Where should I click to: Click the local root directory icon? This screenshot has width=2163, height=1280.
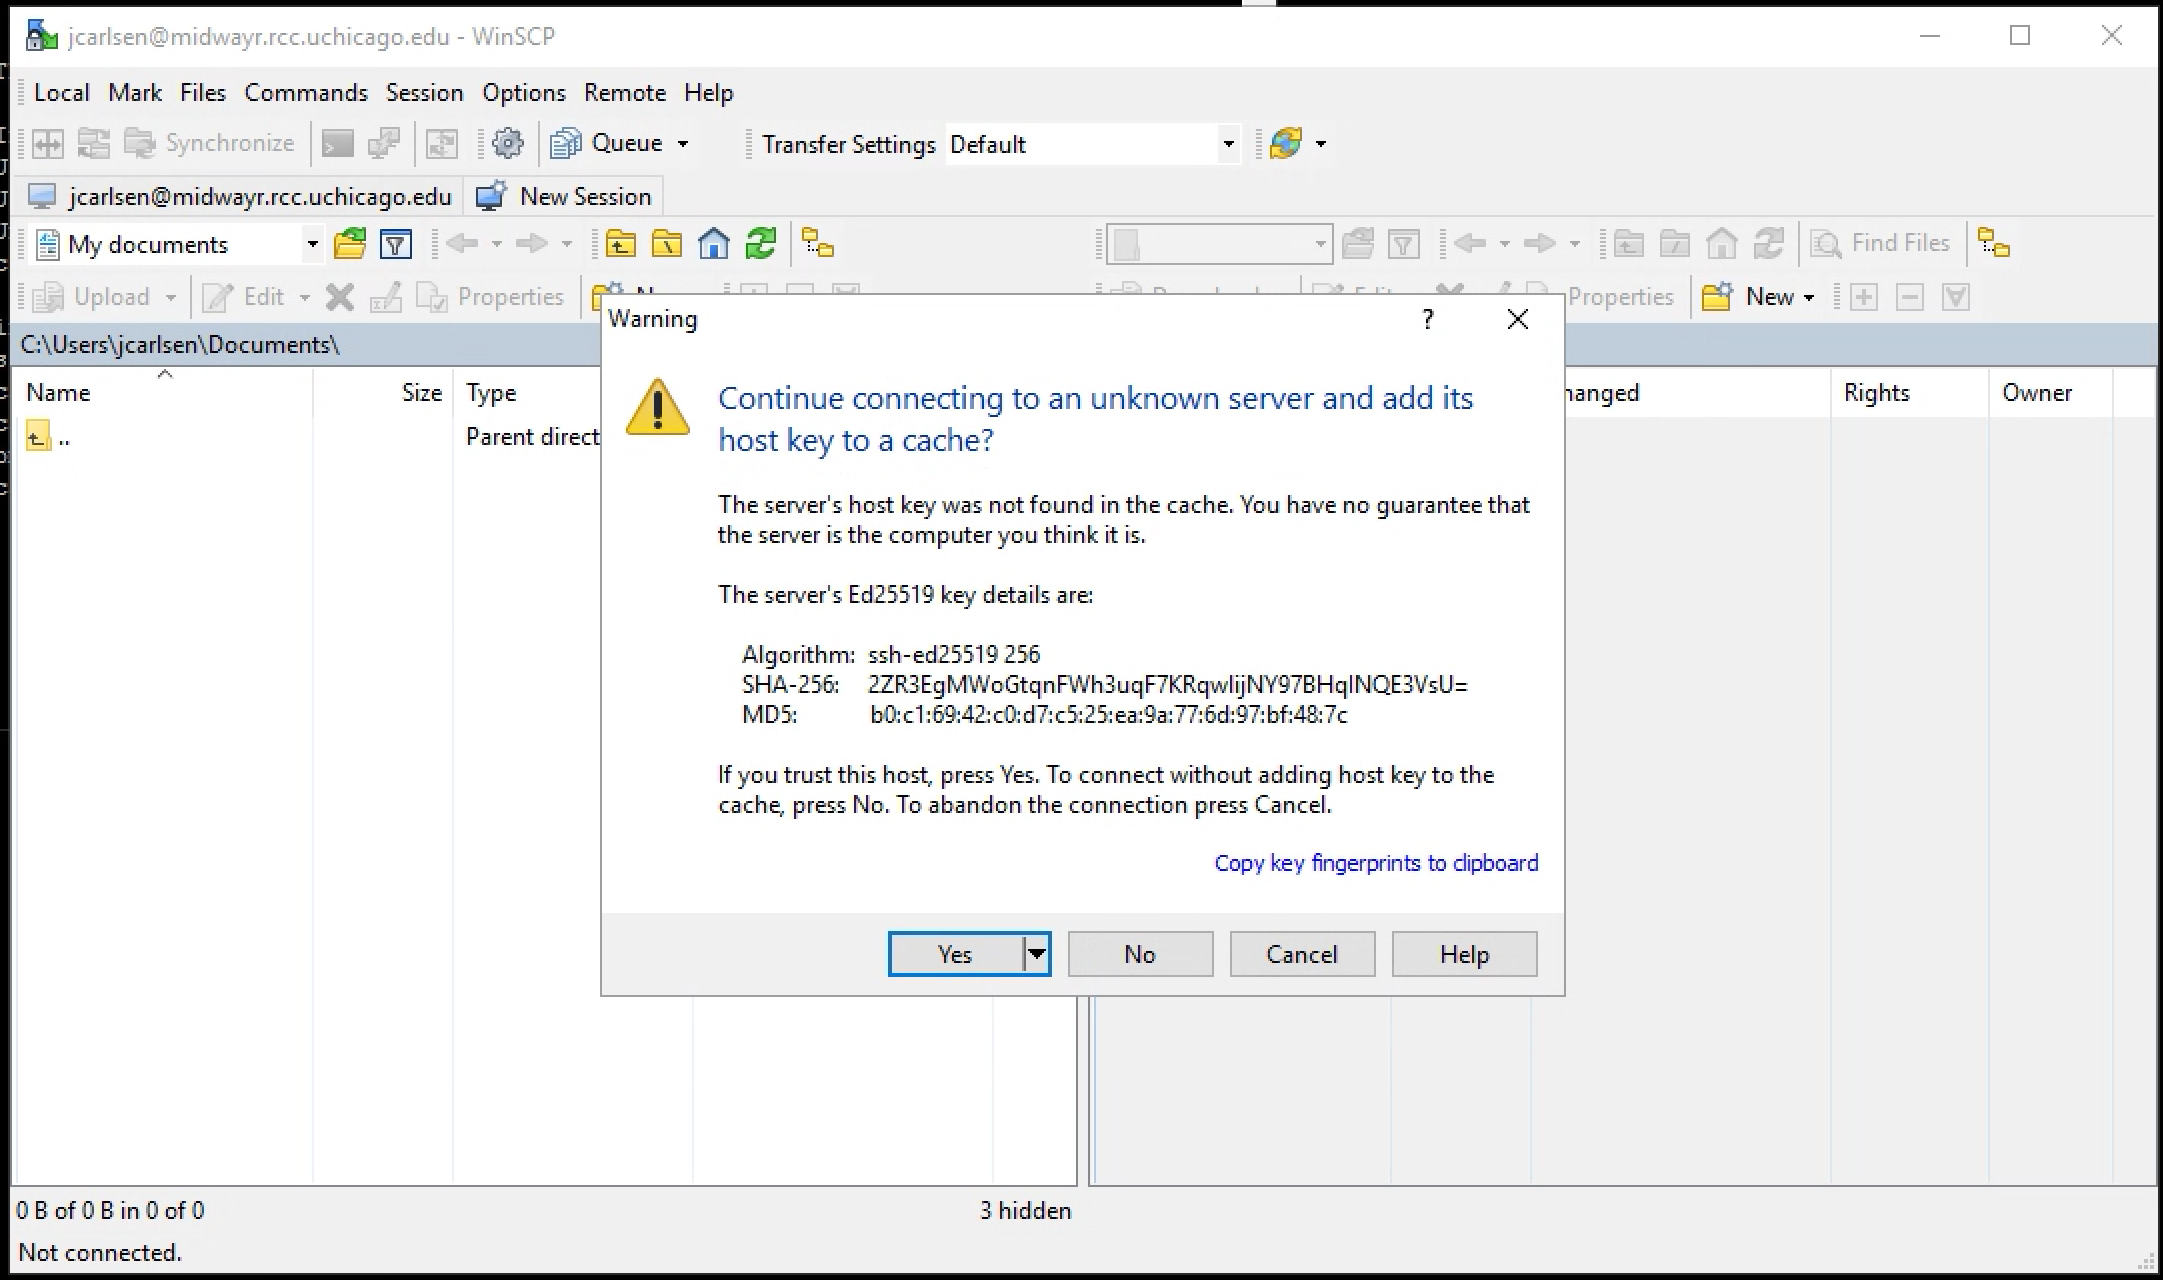[x=667, y=244]
